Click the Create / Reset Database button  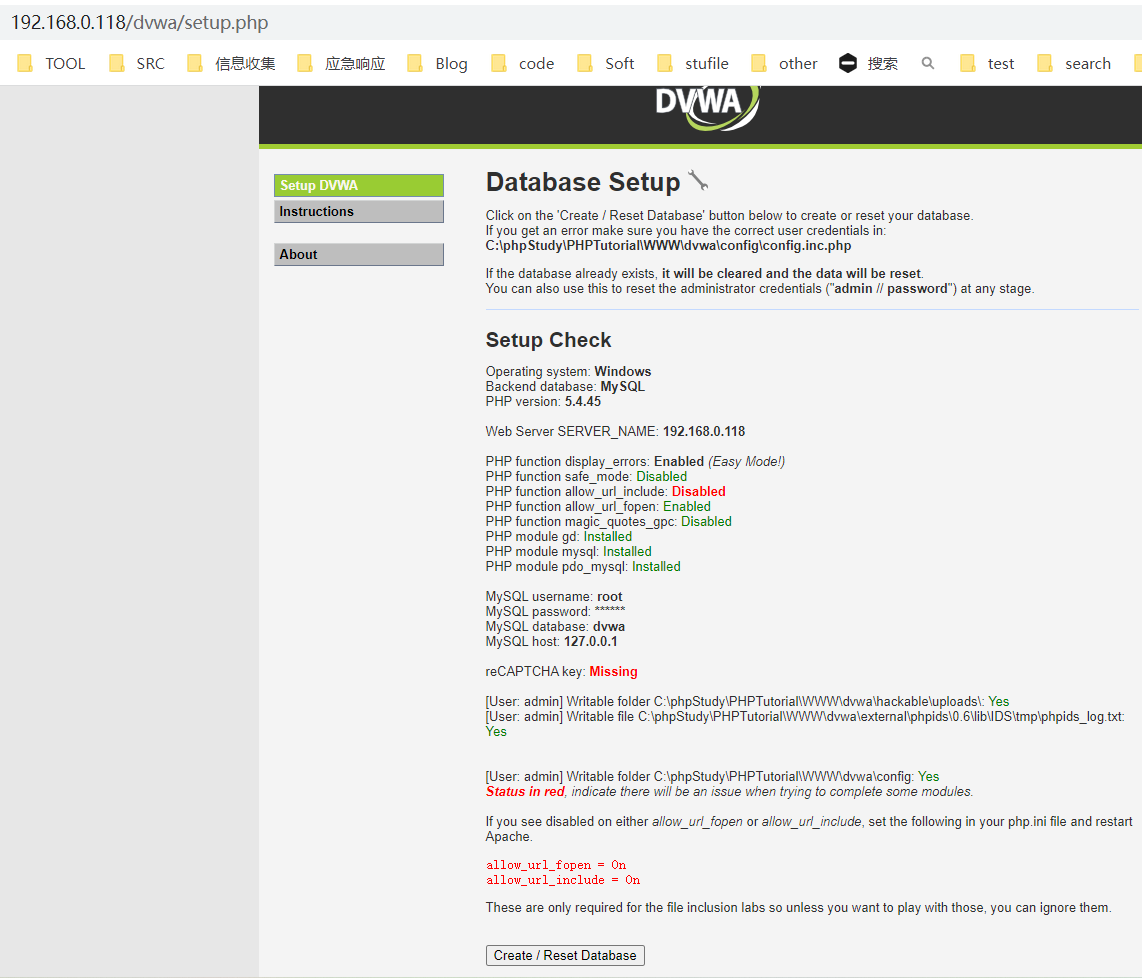(565, 955)
